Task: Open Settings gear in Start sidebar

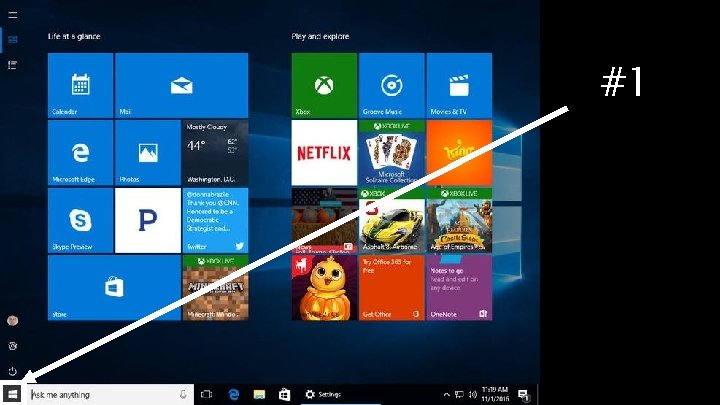Action: coord(13,346)
